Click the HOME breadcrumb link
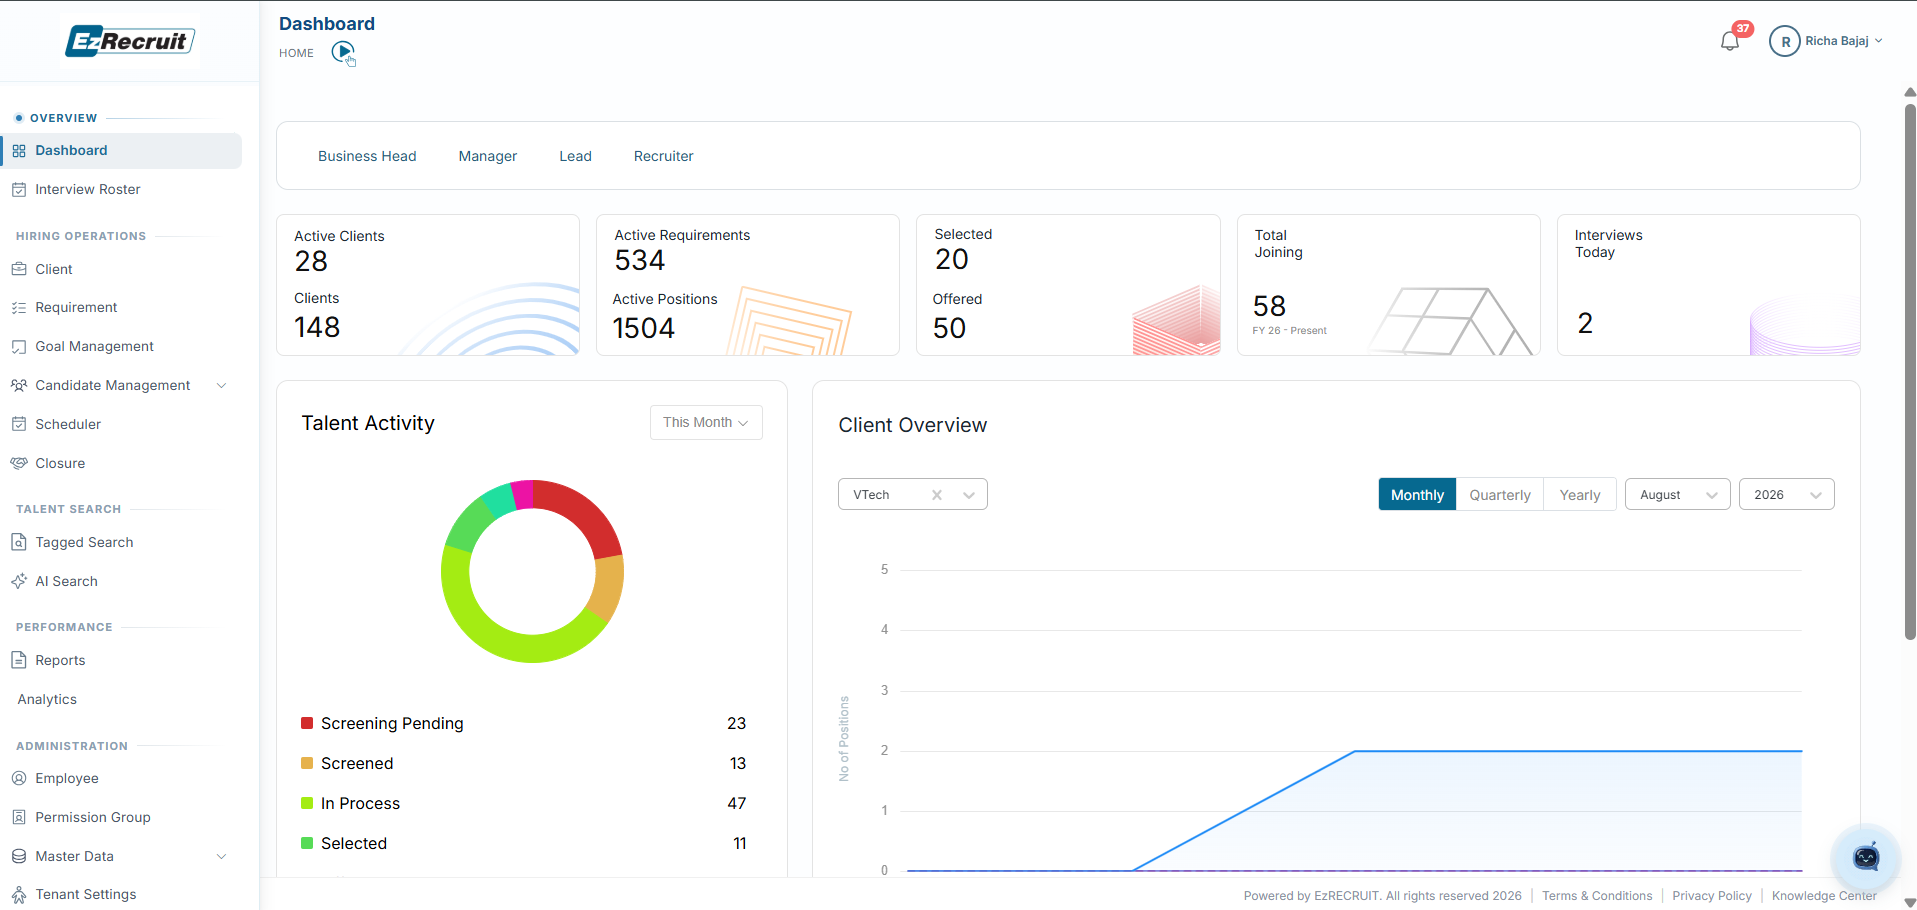This screenshot has width=1917, height=910. pos(296,53)
